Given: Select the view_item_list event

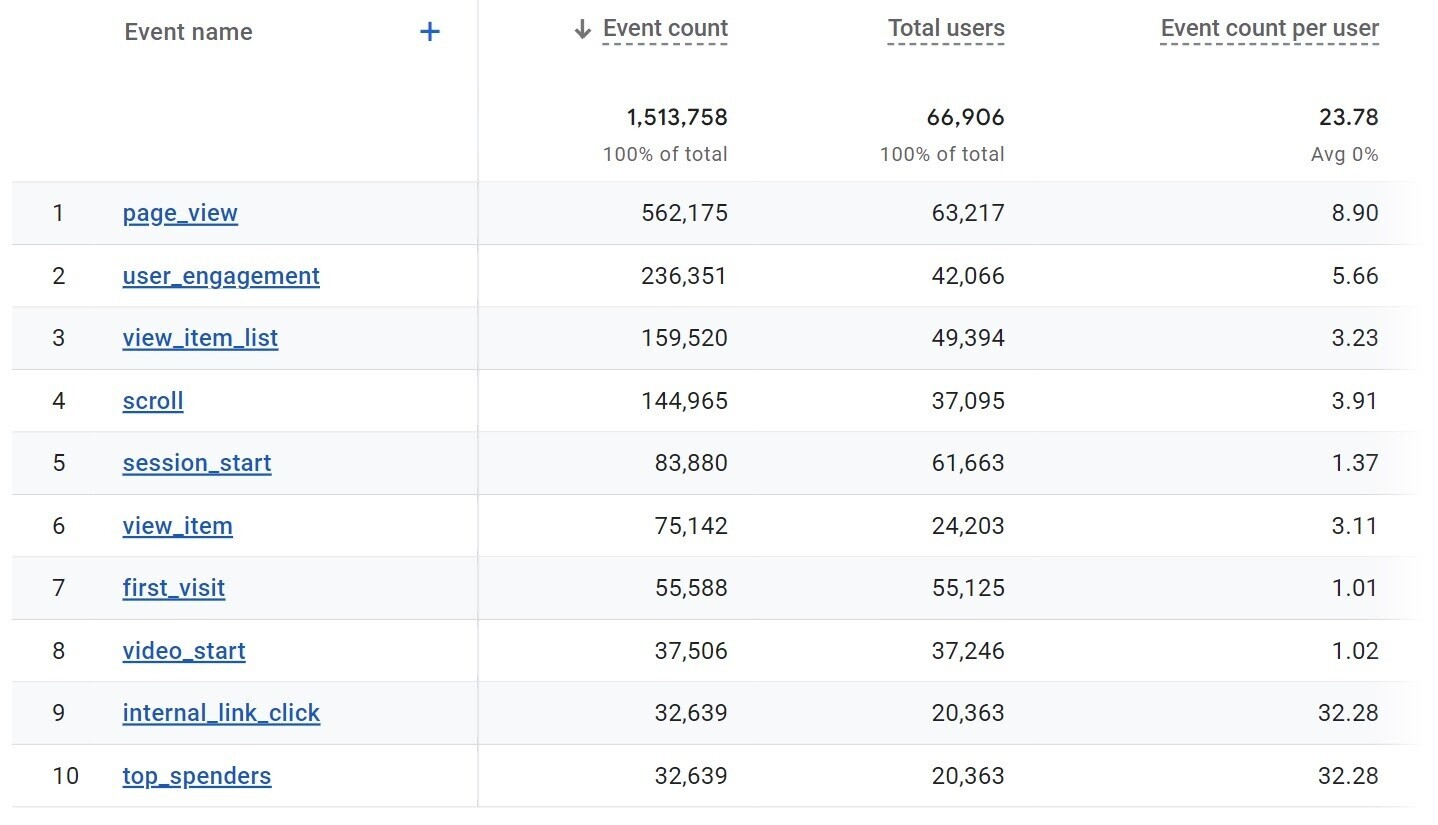Looking at the screenshot, I should coord(200,338).
